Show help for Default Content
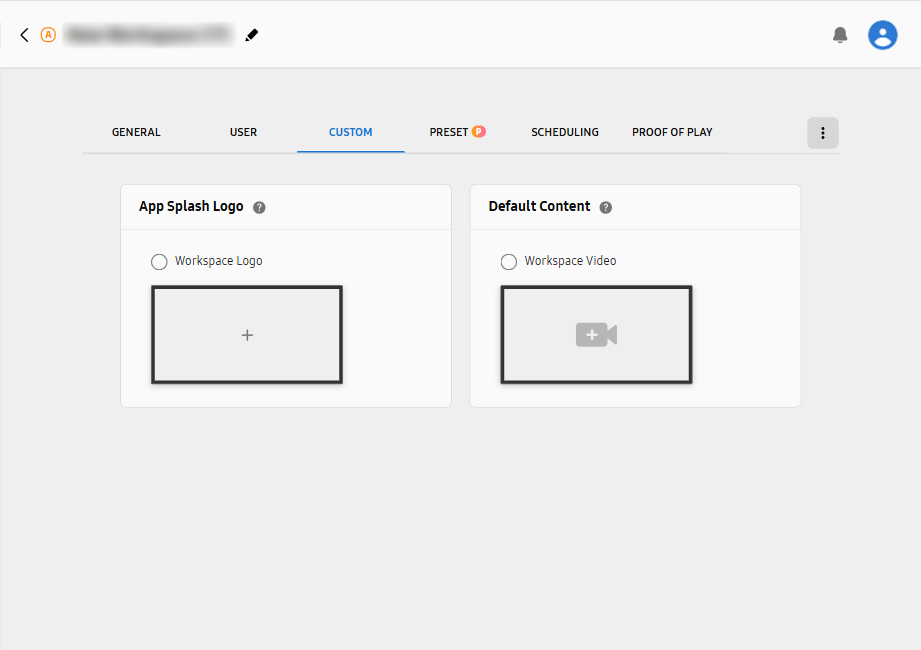Viewport: 921px width, 650px height. pyautogui.click(x=605, y=207)
